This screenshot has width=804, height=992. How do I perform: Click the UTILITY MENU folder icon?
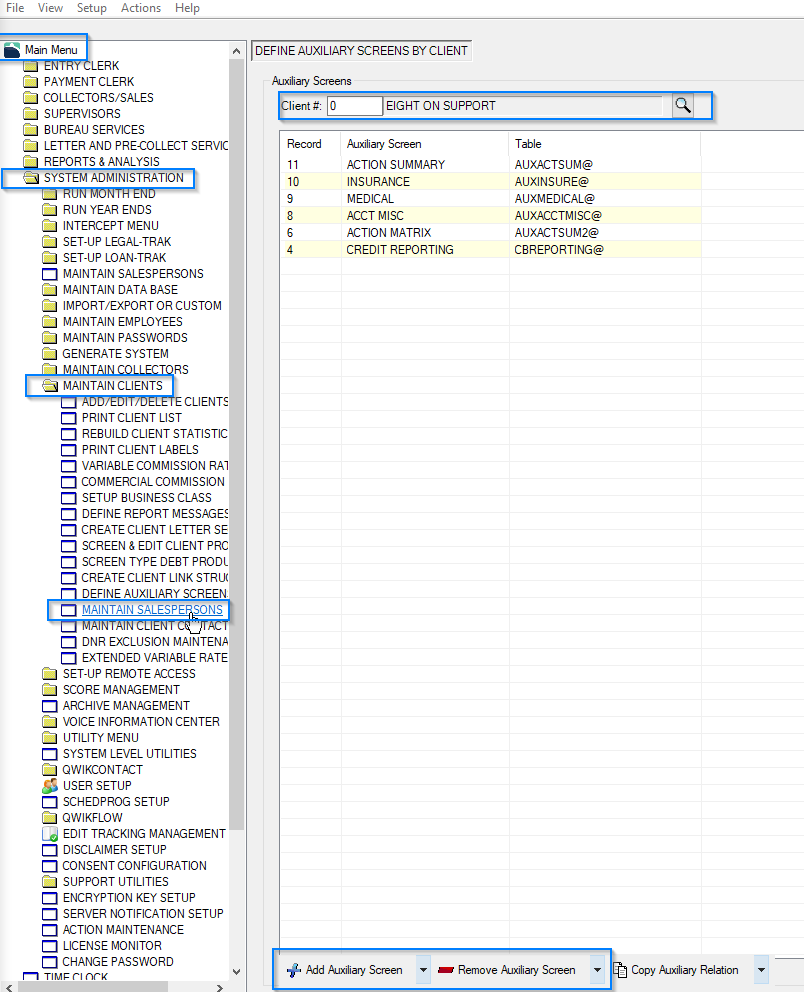(49, 738)
